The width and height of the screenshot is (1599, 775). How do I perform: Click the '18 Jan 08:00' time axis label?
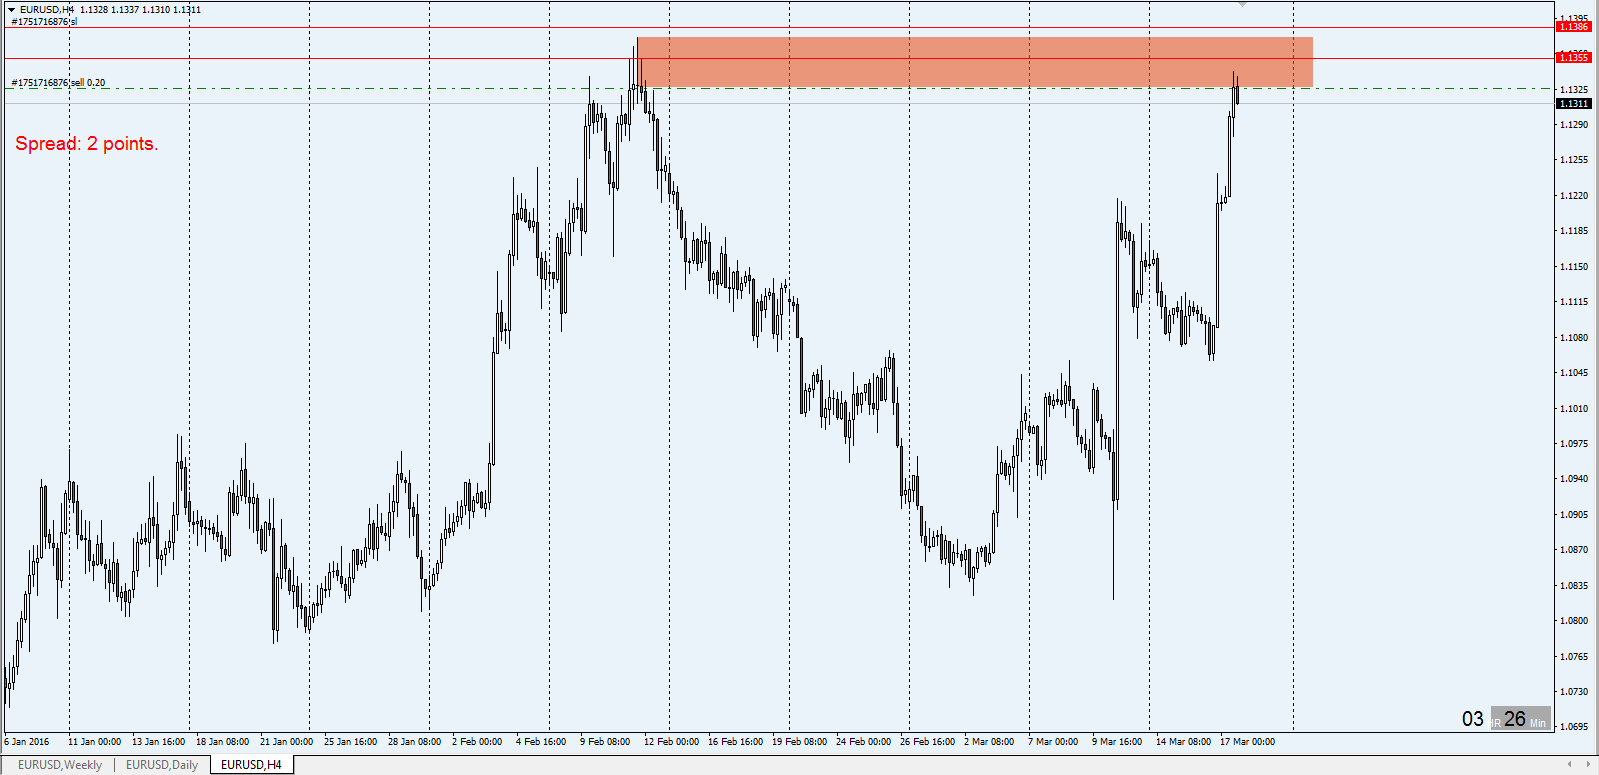tap(222, 742)
